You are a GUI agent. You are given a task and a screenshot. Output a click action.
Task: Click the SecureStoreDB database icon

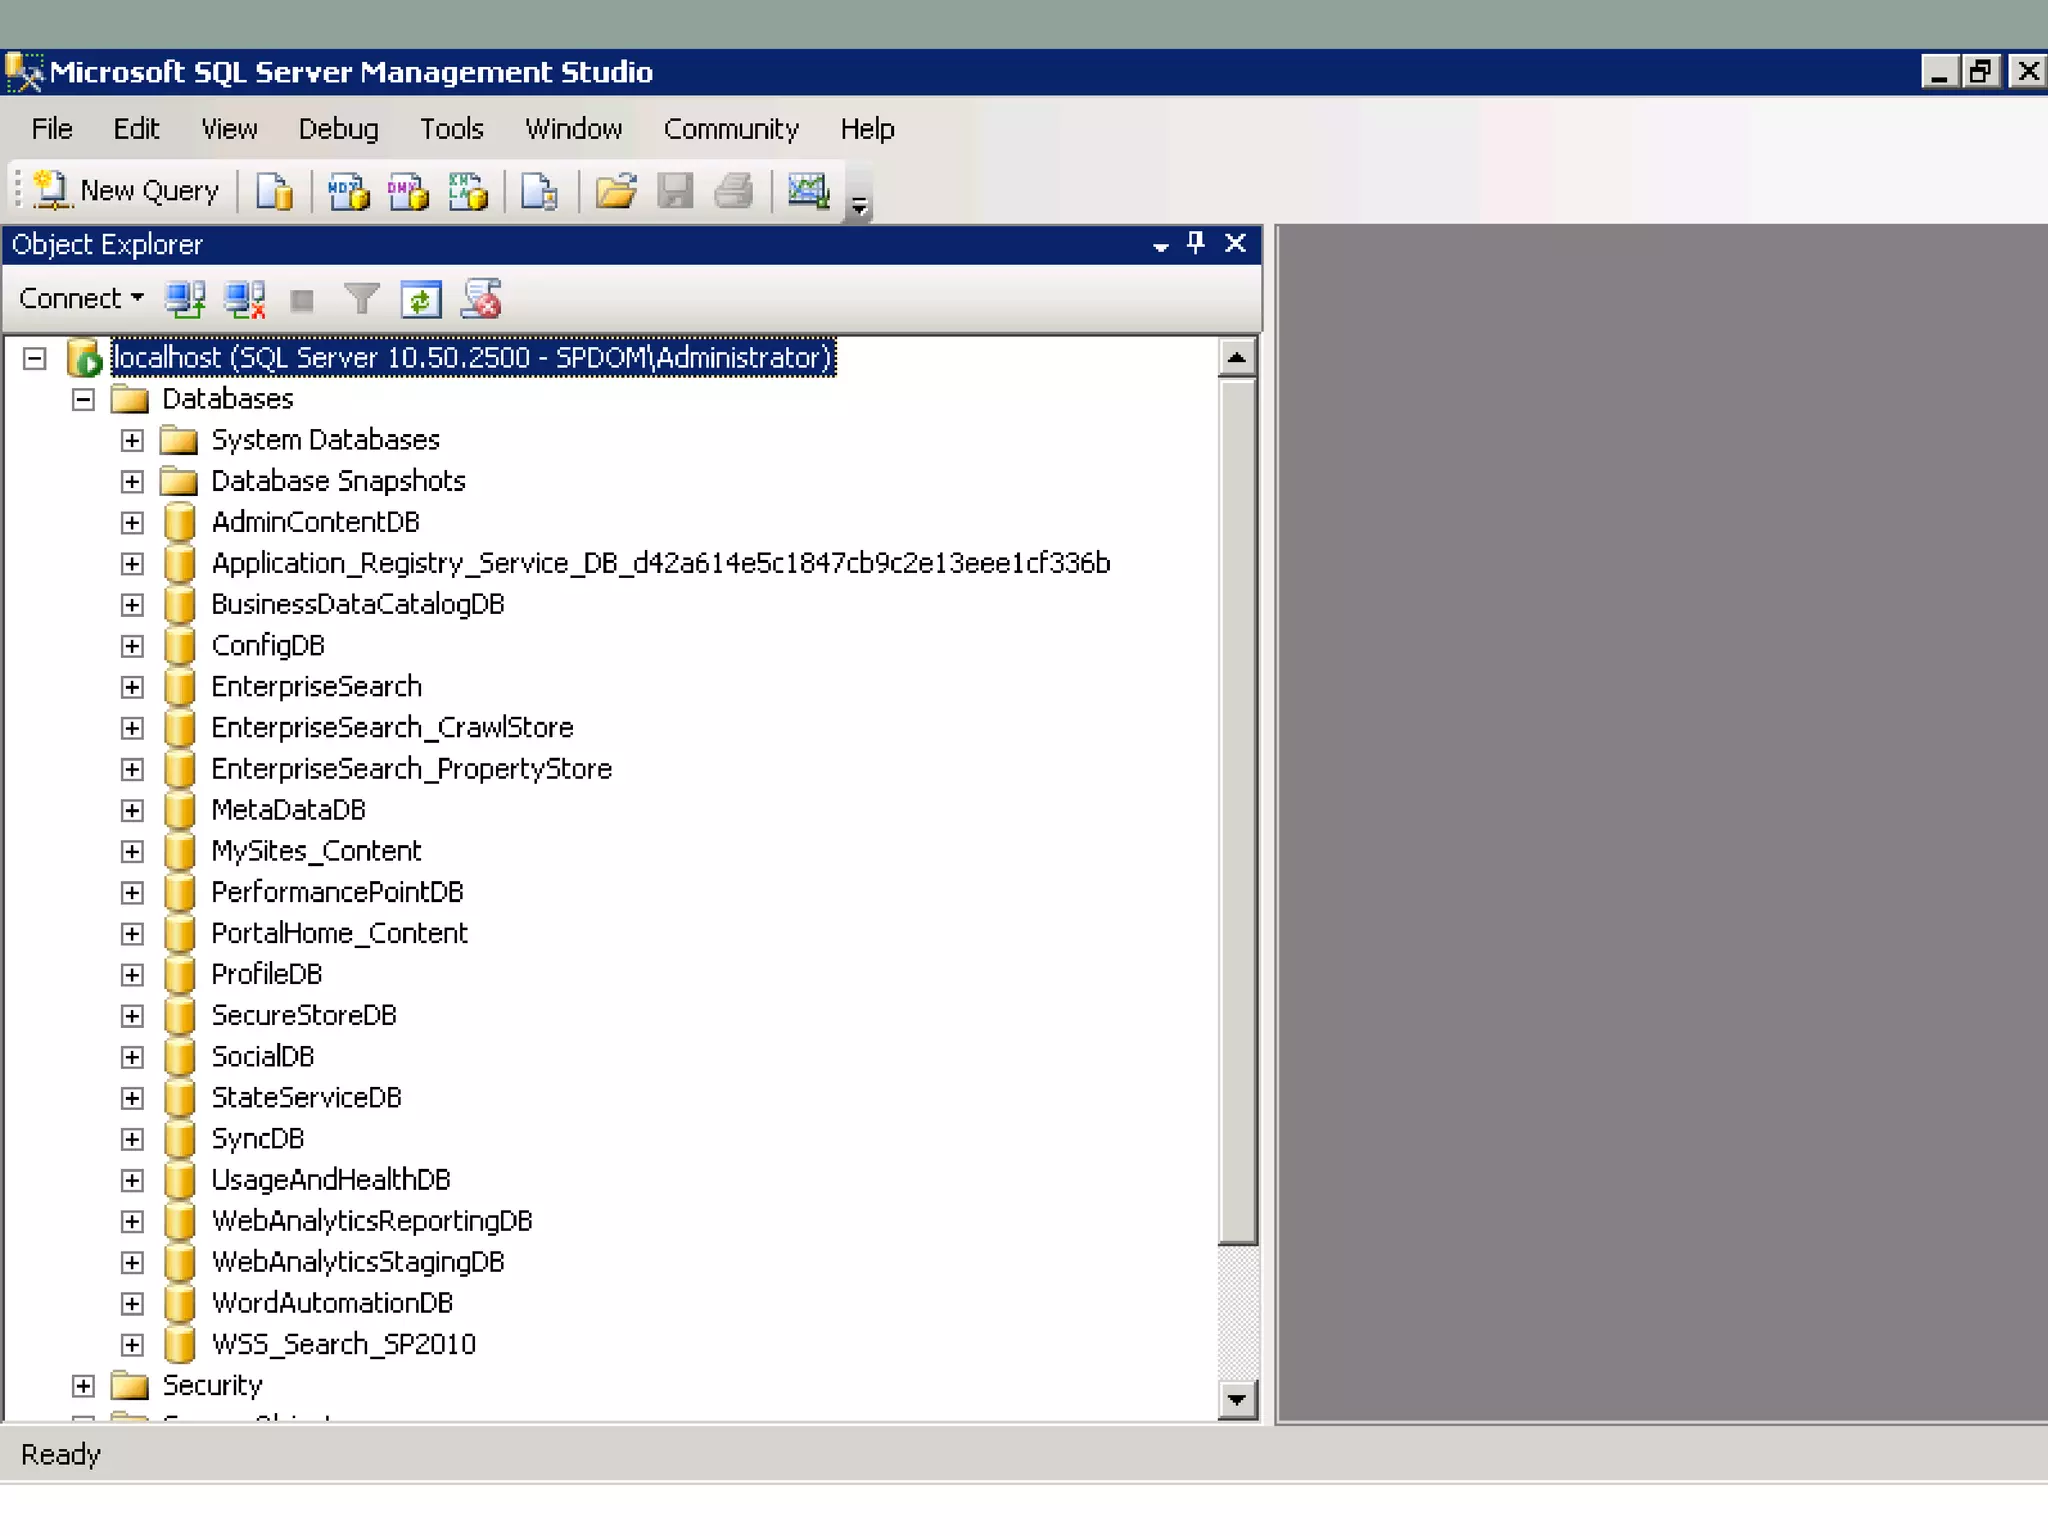(x=179, y=1016)
